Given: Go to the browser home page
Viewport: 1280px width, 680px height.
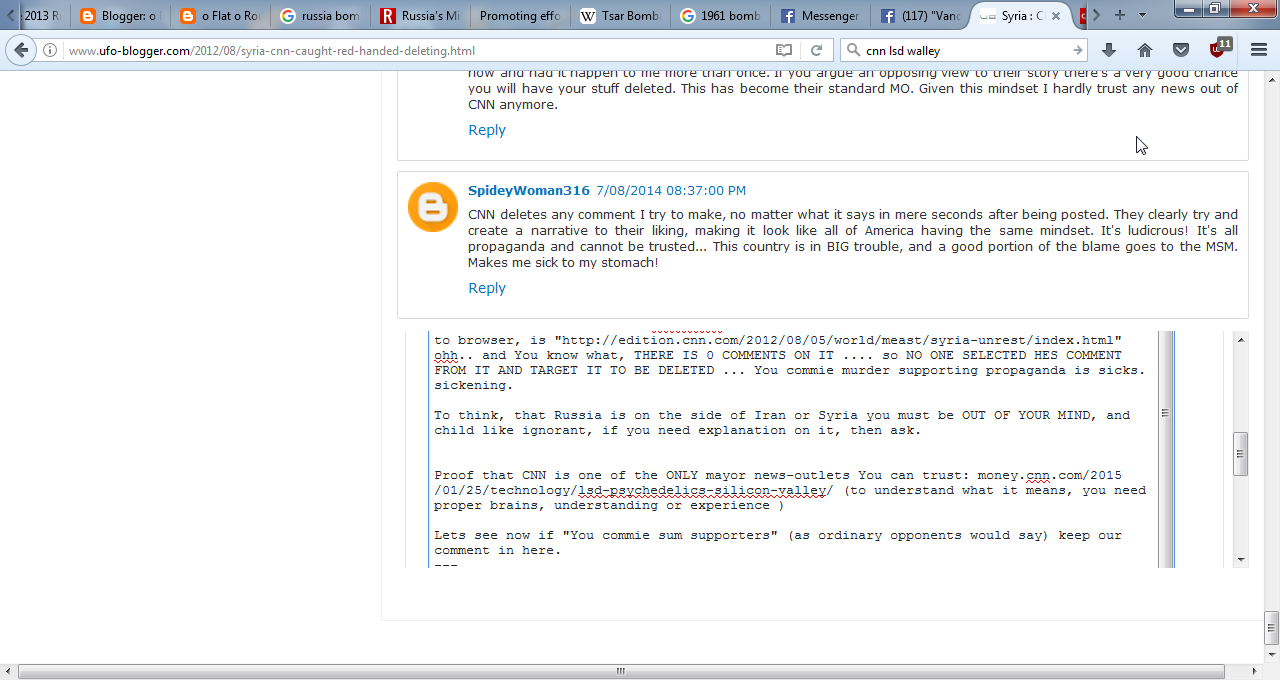Looking at the screenshot, I should (x=1145, y=50).
